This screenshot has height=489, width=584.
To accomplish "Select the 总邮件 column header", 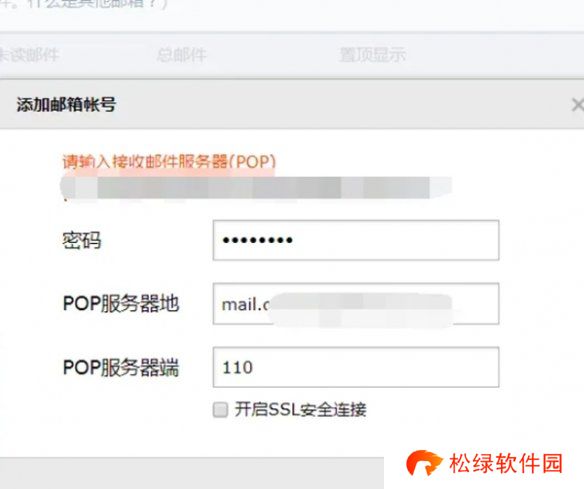I will (x=181, y=55).
